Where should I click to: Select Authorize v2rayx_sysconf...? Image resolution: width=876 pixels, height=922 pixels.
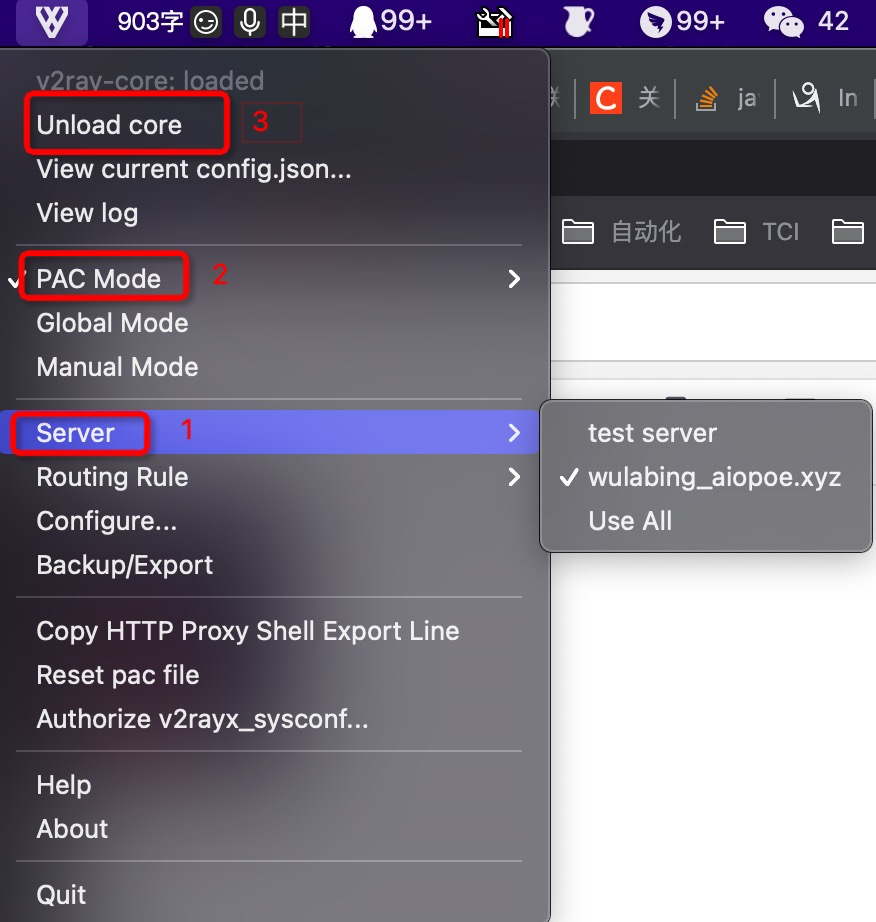pyautogui.click(x=269, y=719)
